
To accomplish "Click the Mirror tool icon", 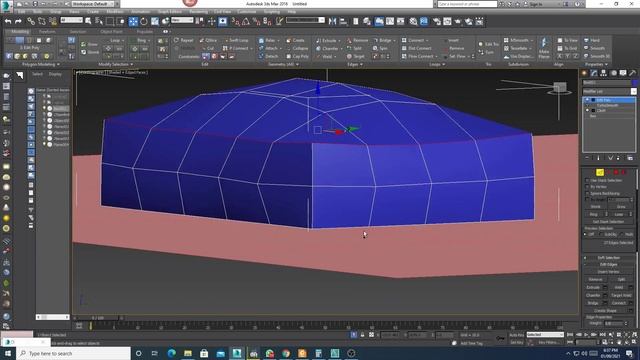I will click(x=333, y=21).
